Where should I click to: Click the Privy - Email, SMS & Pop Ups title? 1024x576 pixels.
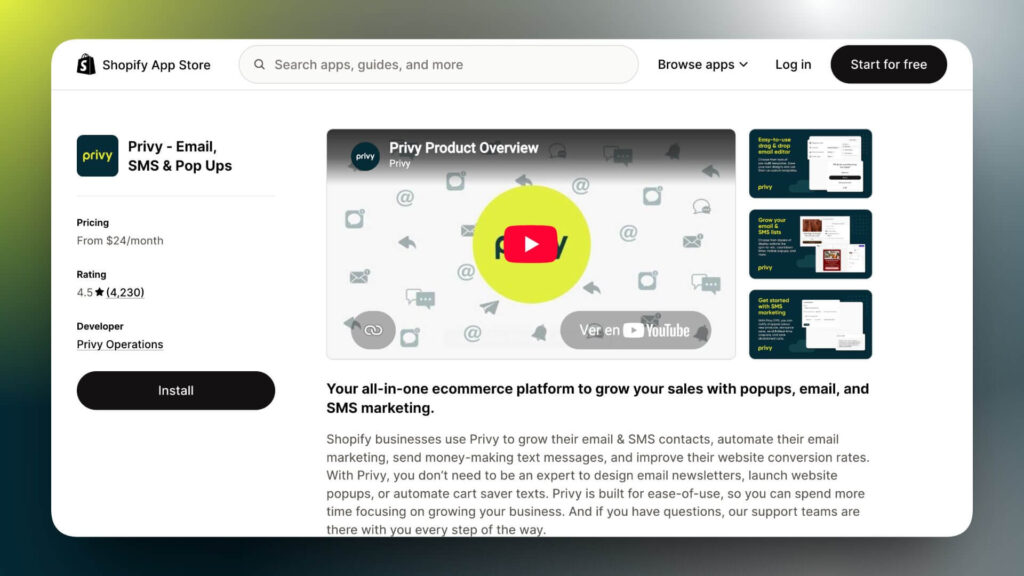(x=180, y=156)
